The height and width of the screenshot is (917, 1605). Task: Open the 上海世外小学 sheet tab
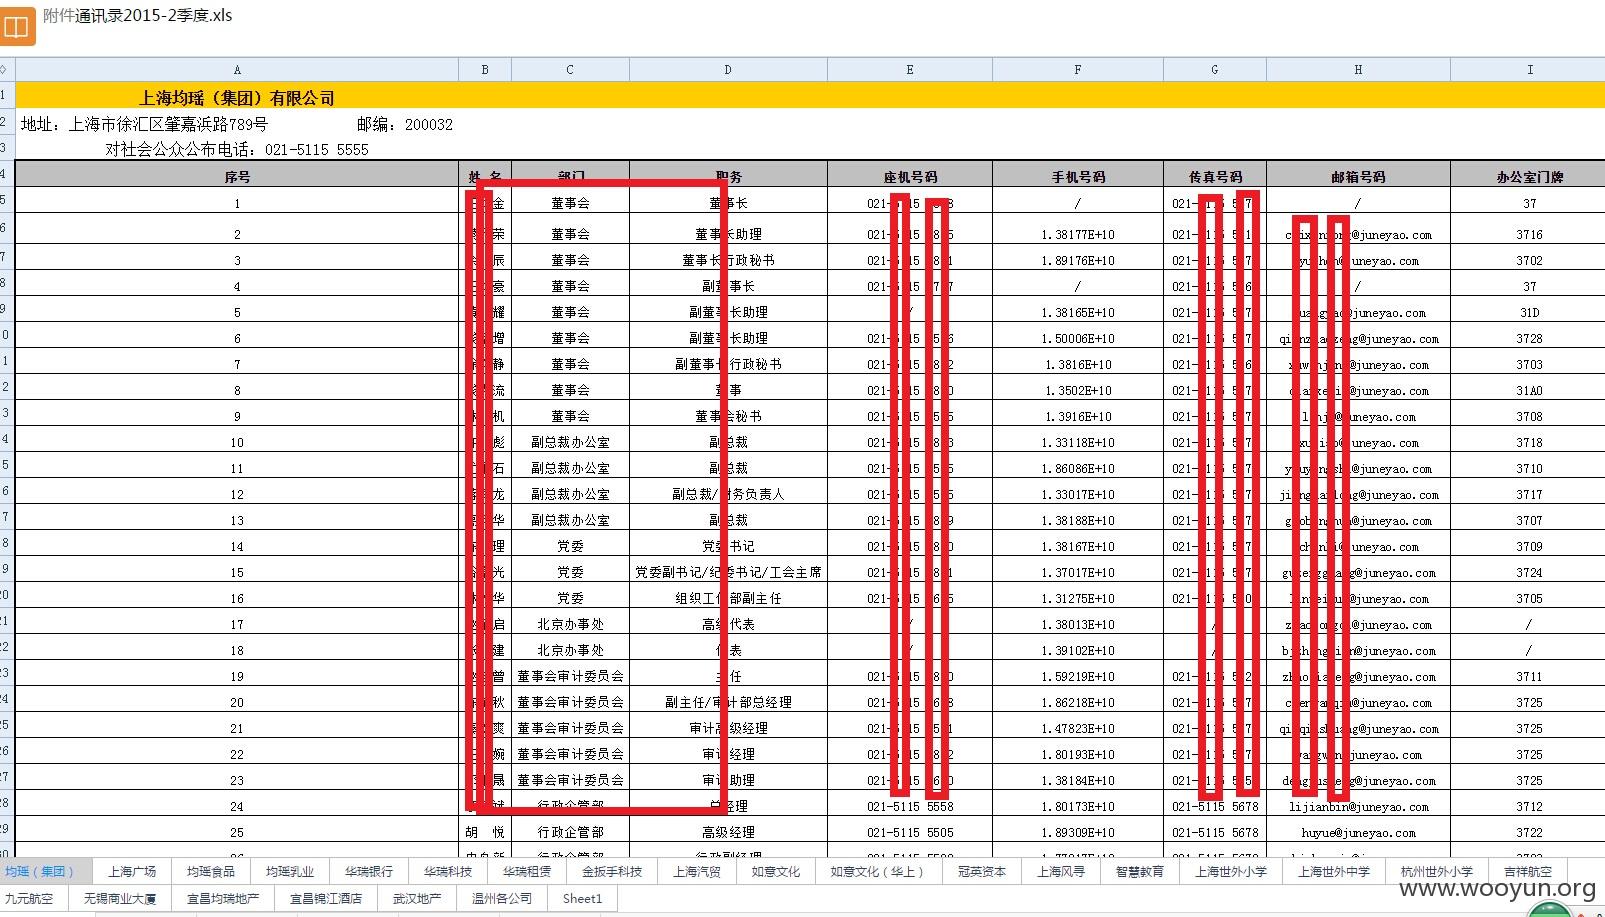click(x=1231, y=871)
